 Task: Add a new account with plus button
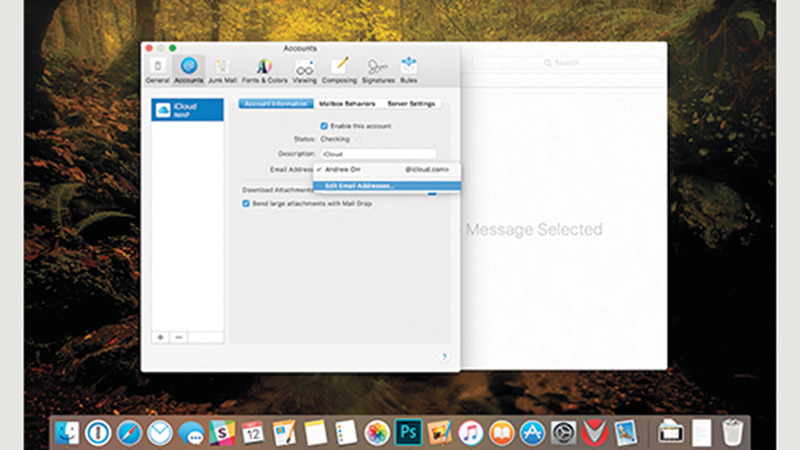coord(160,337)
